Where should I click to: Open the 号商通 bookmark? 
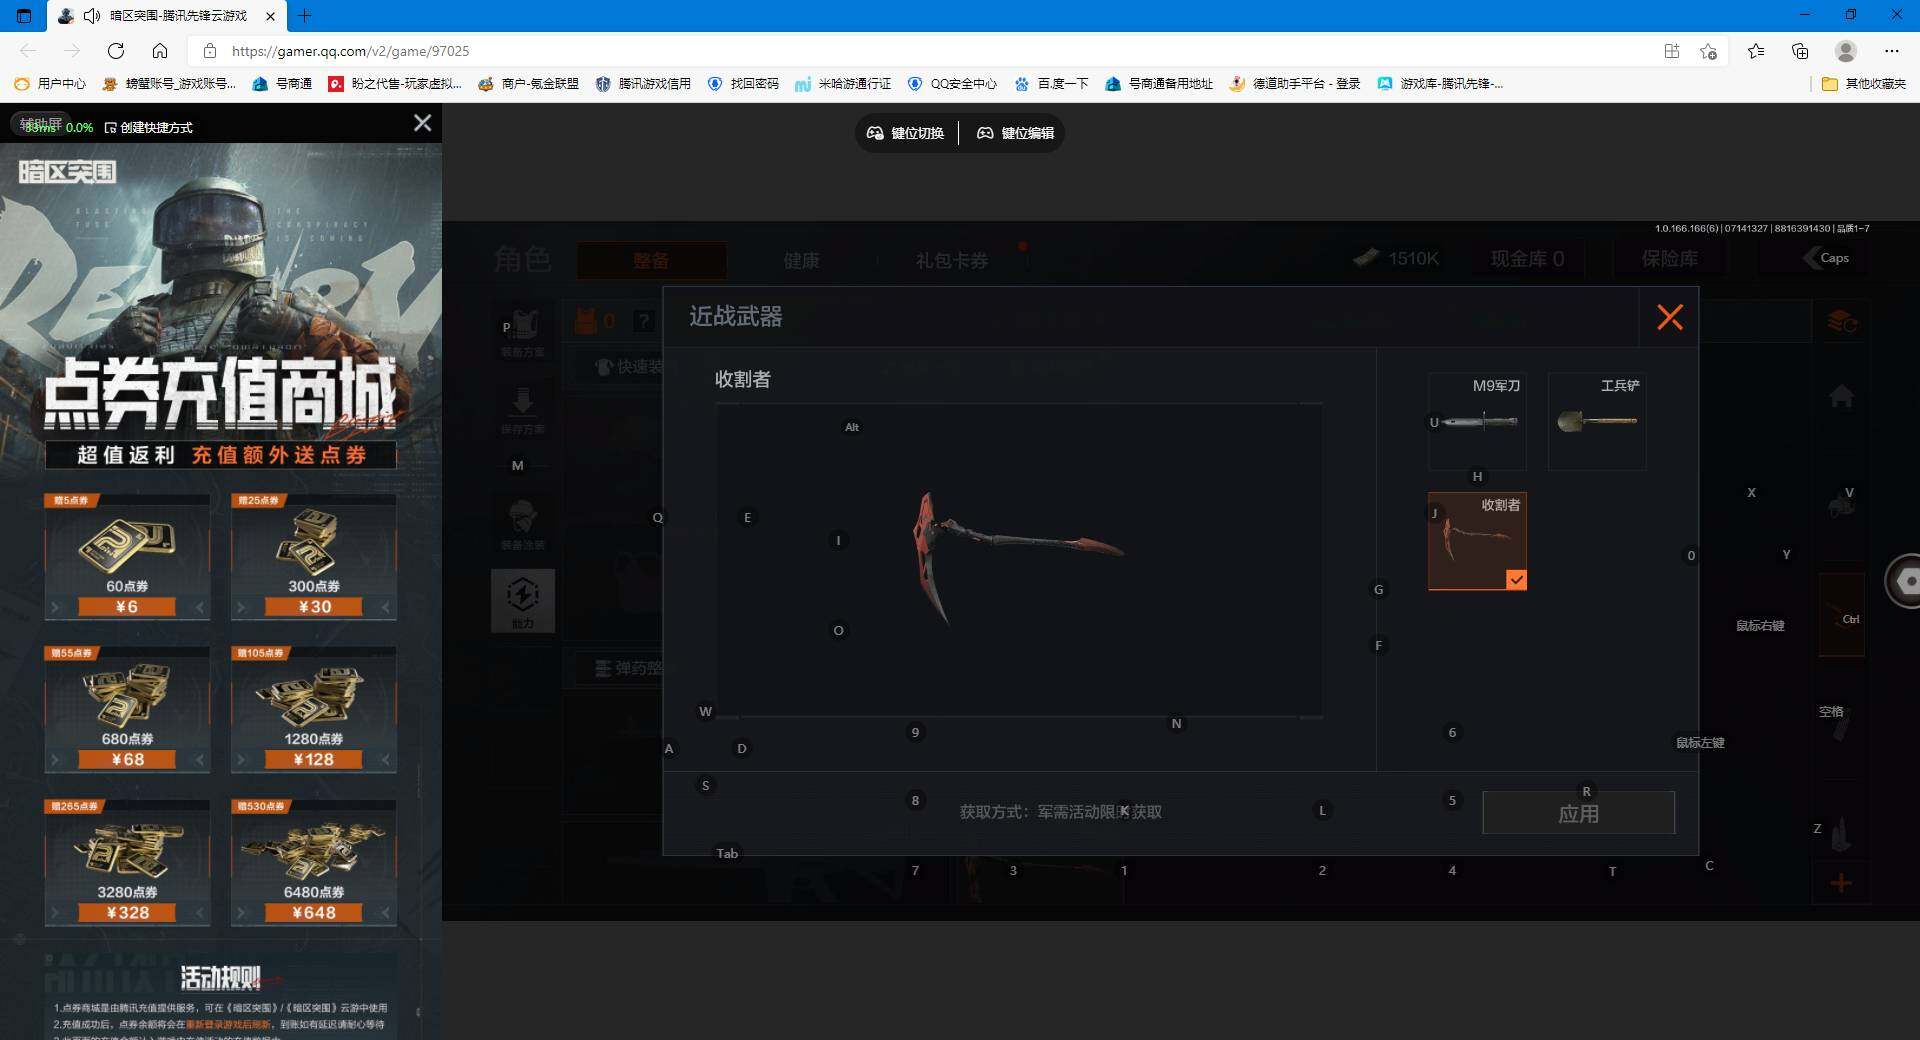pos(282,84)
